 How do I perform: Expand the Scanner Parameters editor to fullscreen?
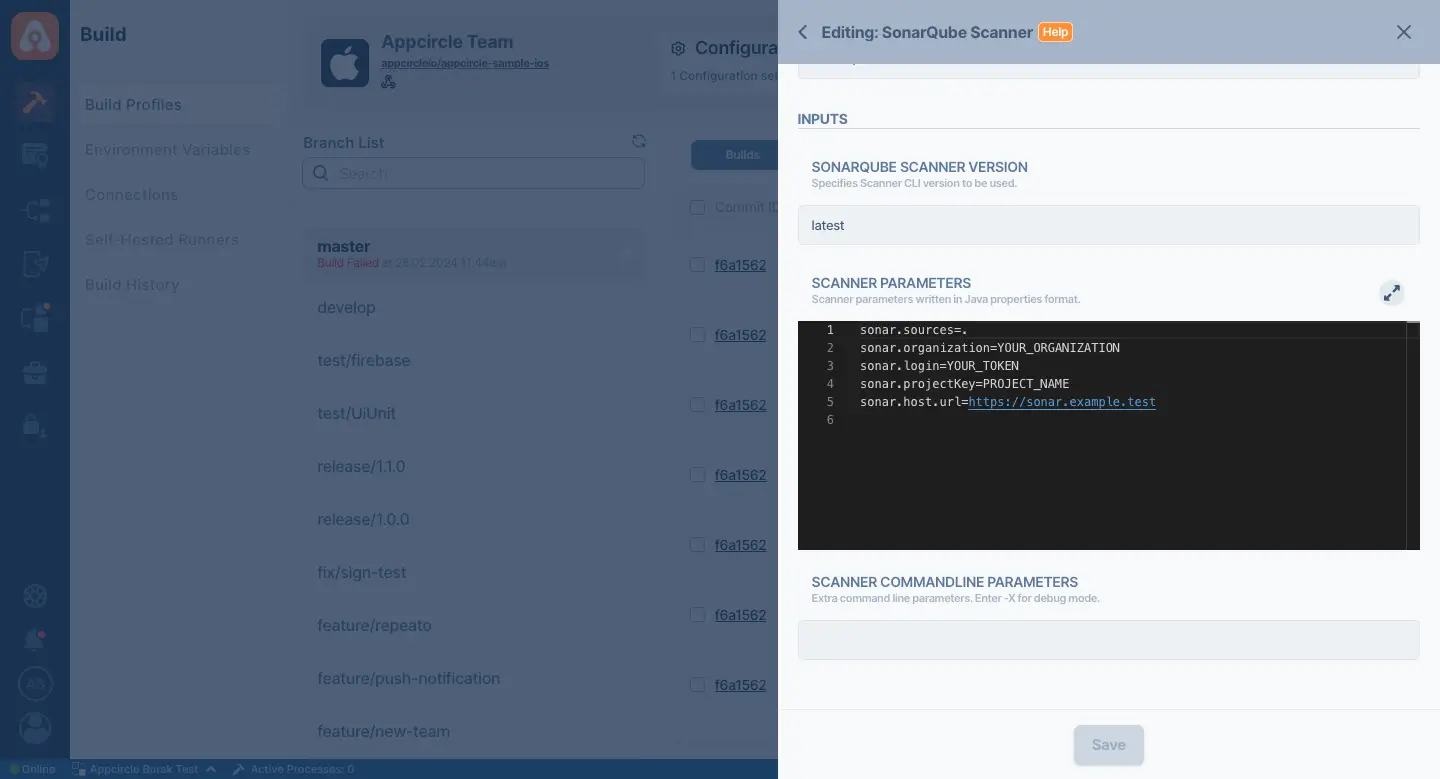(1392, 293)
